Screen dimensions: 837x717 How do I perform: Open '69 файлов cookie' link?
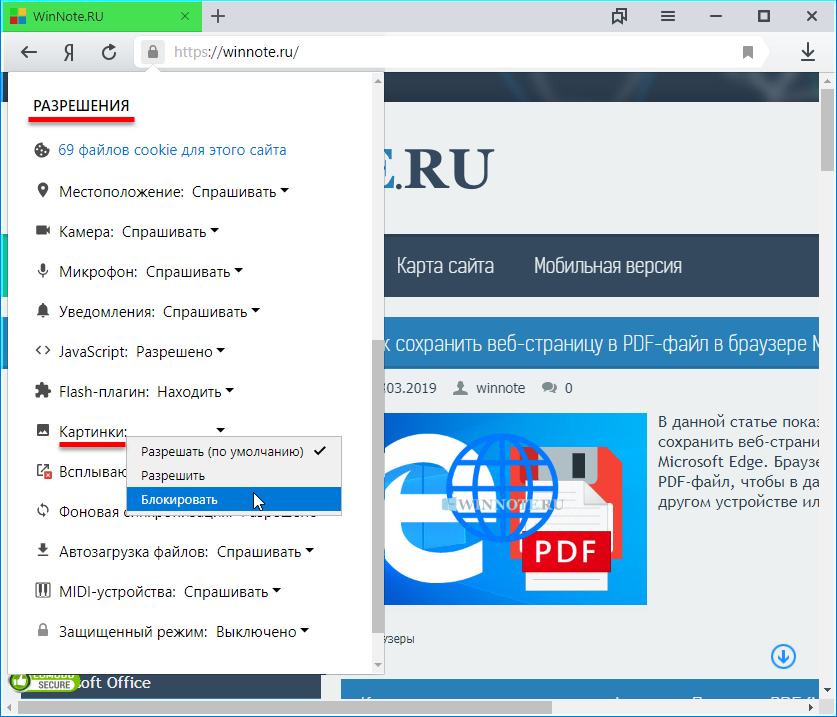[172, 150]
